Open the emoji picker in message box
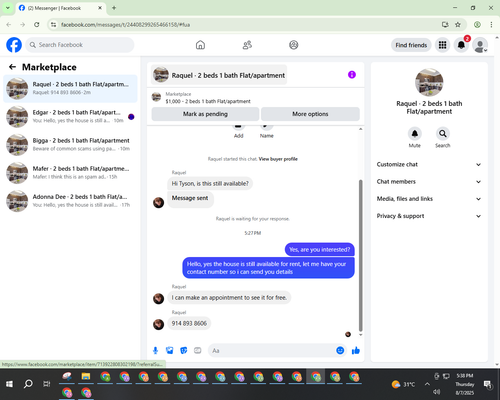This screenshot has height=400, width=500. click(340, 350)
